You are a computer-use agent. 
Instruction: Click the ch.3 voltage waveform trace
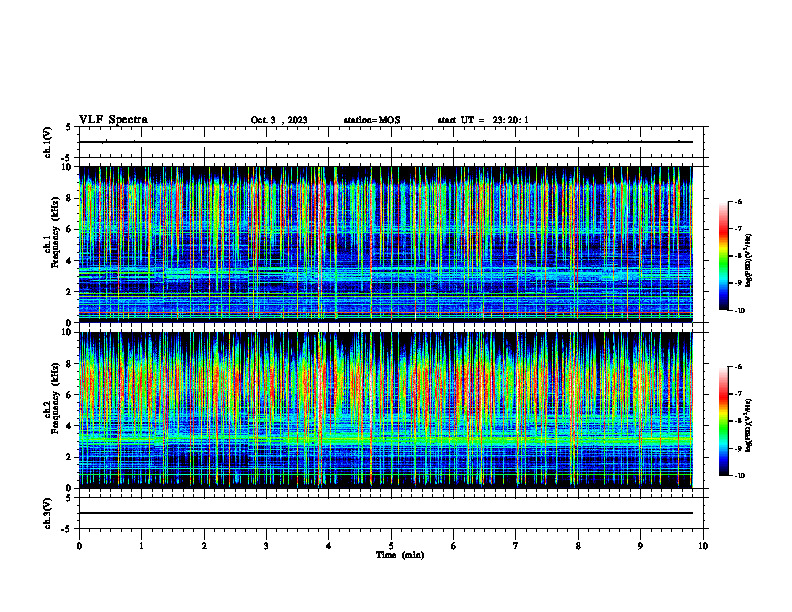pos(385,513)
